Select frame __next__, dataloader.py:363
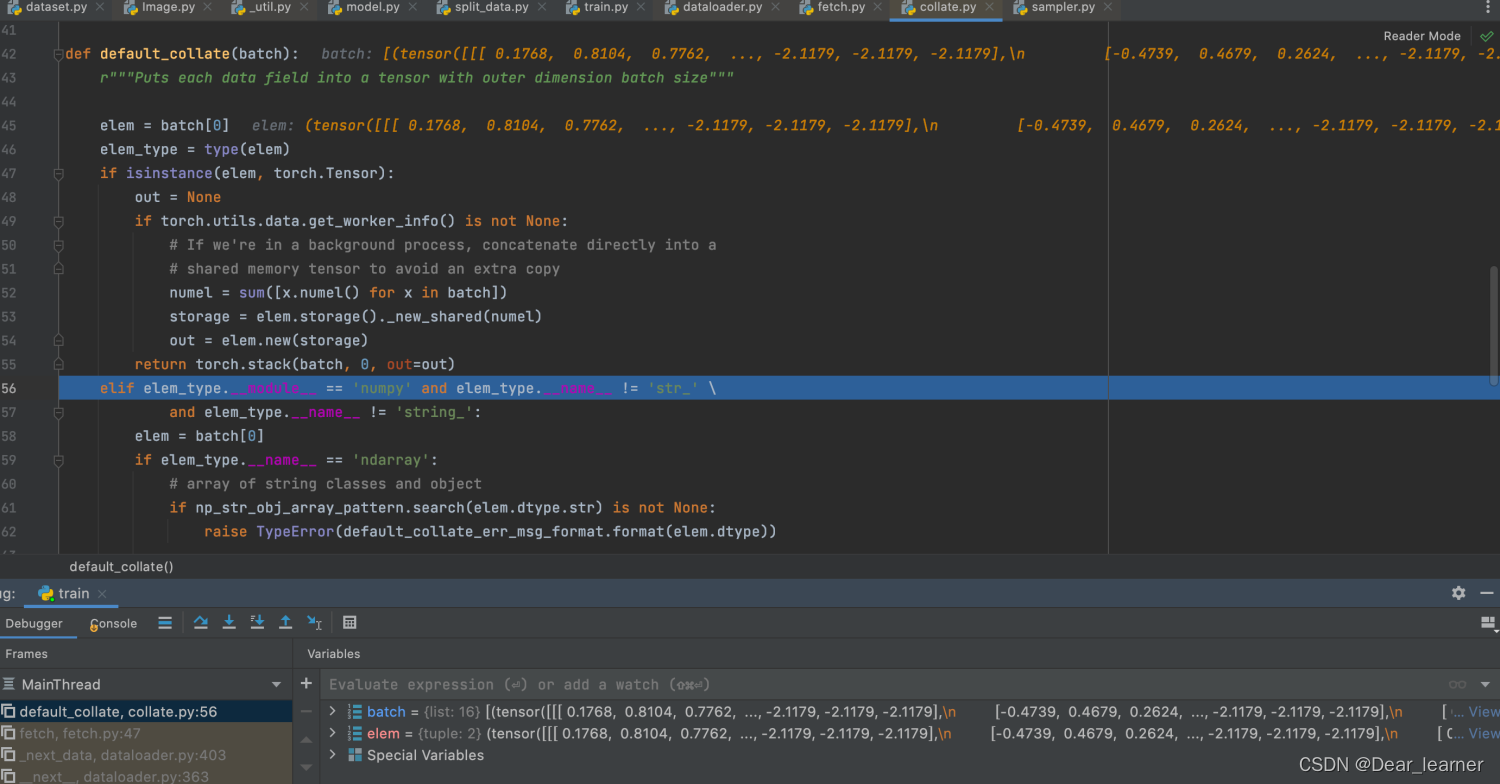Image resolution: width=1500 pixels, height=784 pixels. click(x=146, y=776)
